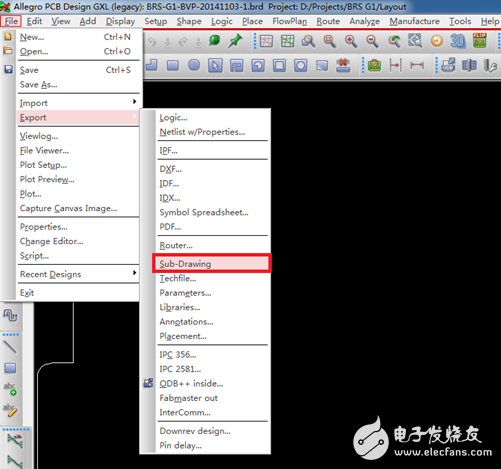501x469 pixels.
Task: Select Placement... export option
Action: tap(183, 336)
